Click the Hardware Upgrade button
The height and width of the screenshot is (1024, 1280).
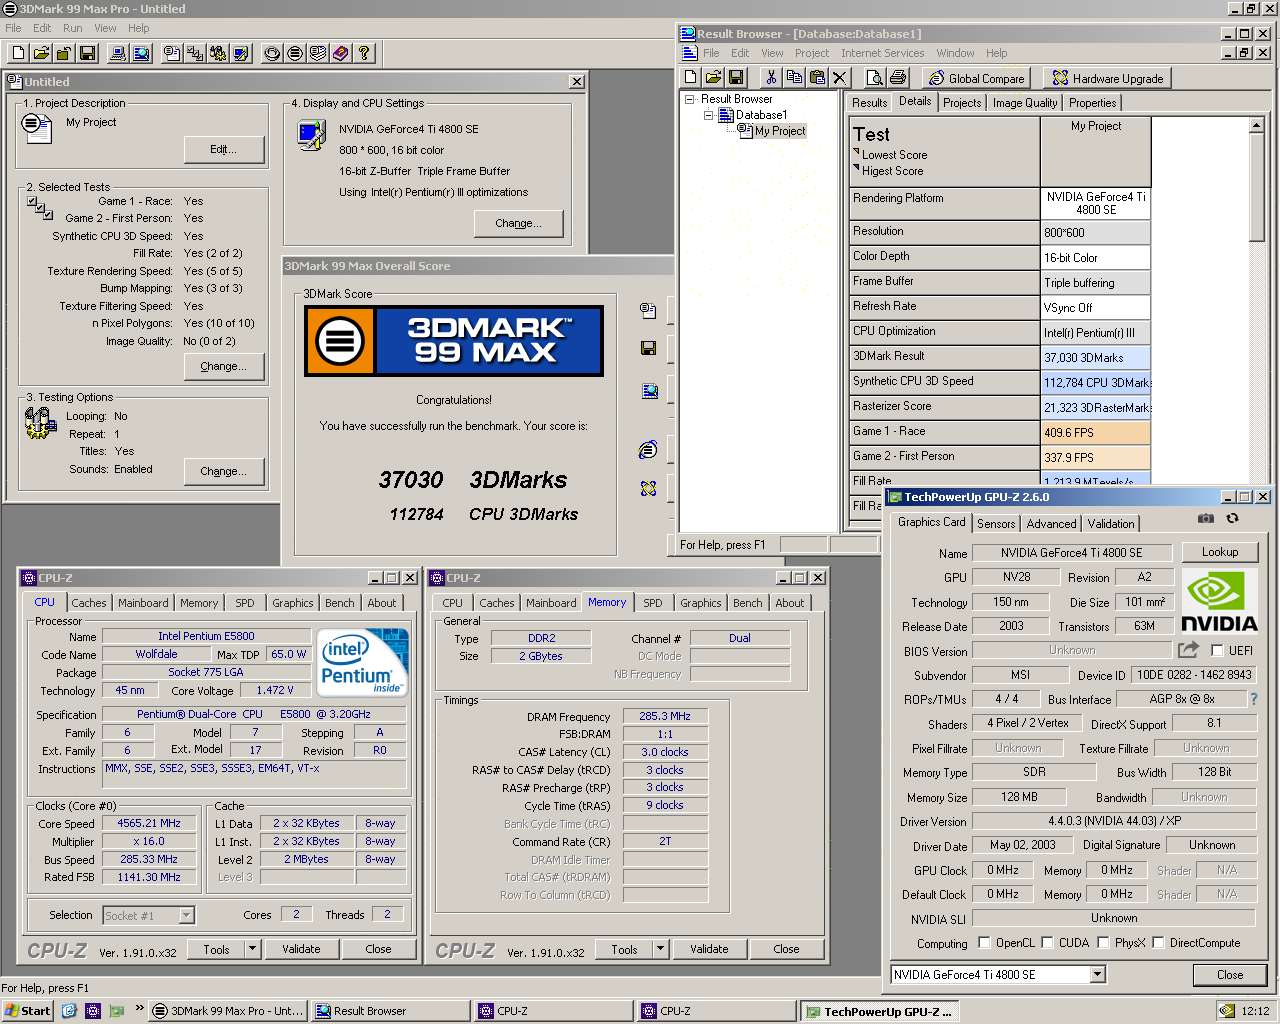pyautogui.click(x=1108, y=78)
